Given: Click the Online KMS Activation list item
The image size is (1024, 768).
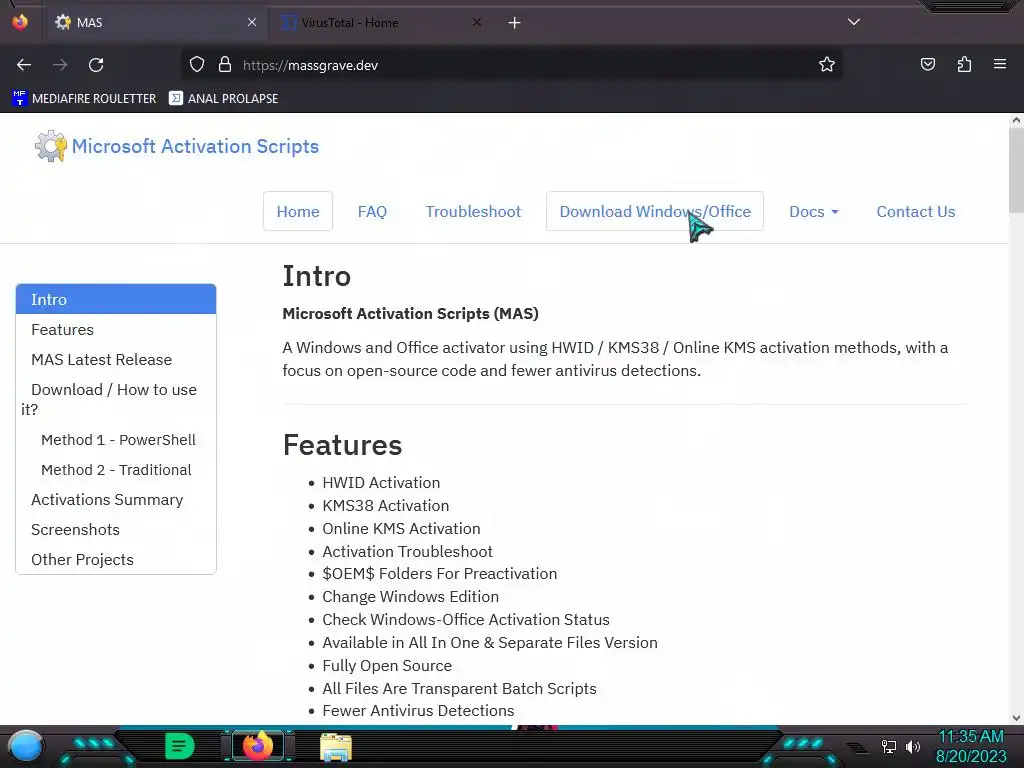Looking at the screenshot, I should click(402, 528).
